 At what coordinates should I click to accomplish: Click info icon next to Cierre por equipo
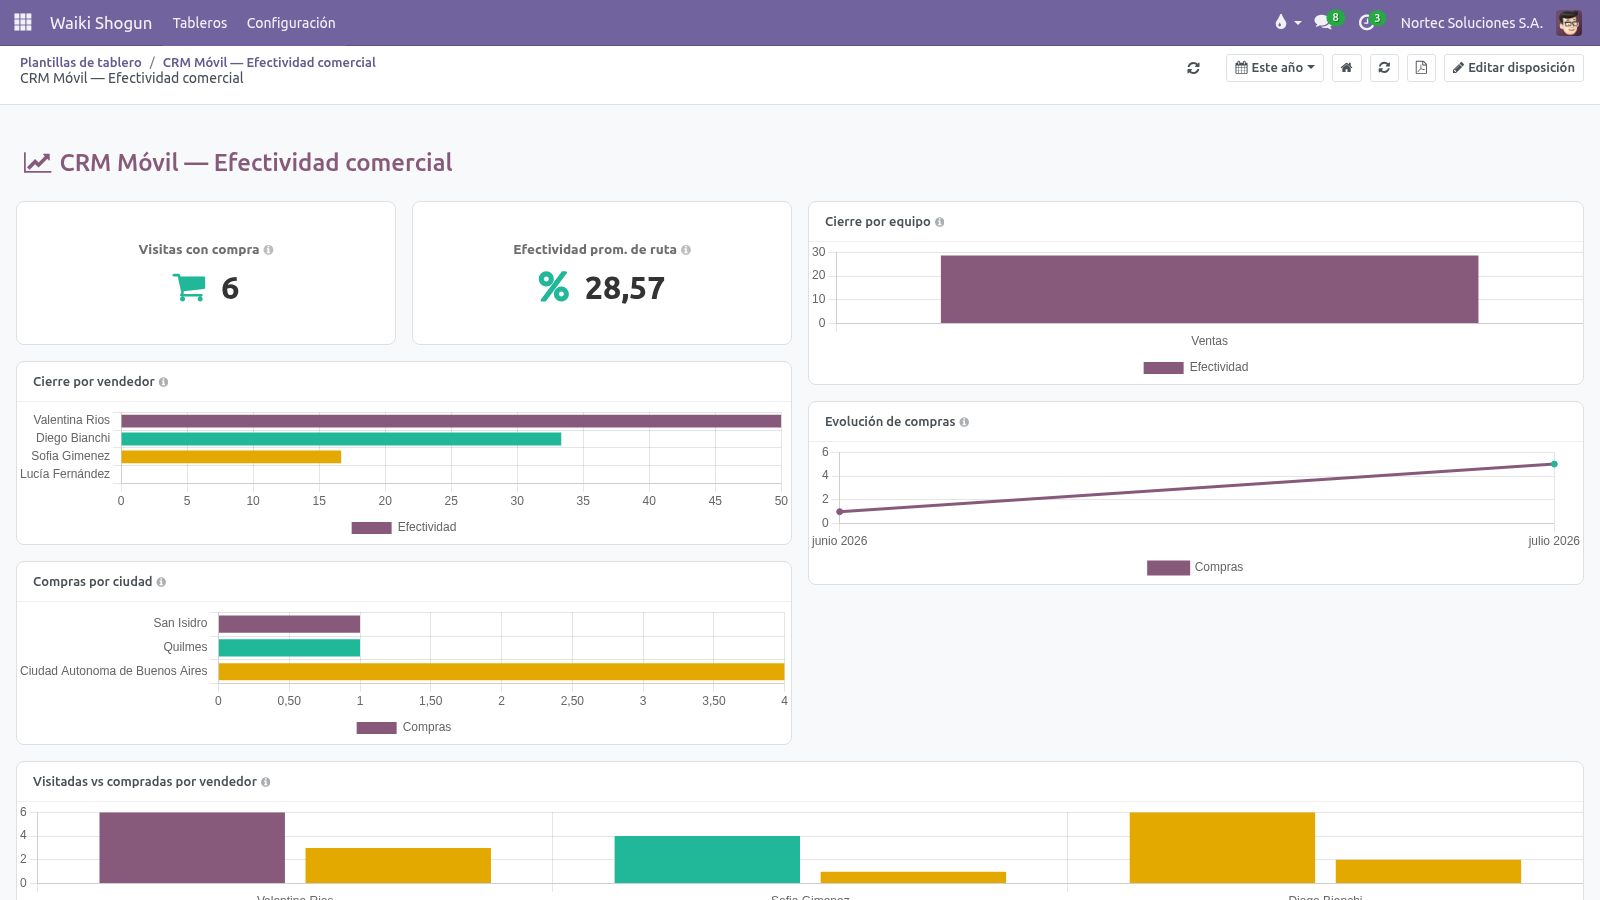(939, 222)
